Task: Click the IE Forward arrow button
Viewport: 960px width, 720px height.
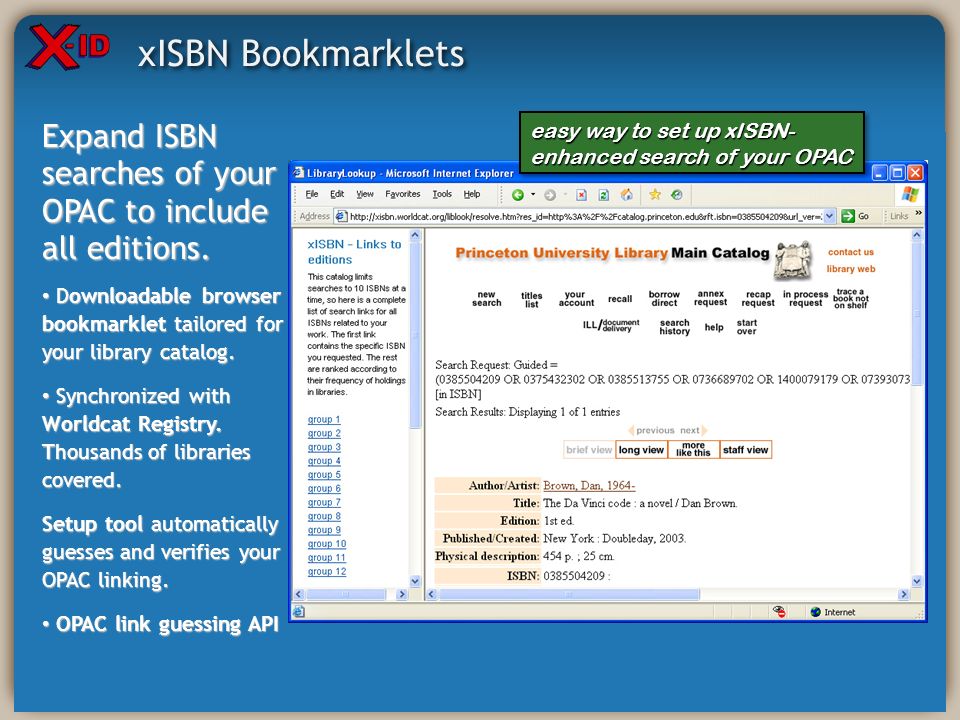Action: click(550, 195)
